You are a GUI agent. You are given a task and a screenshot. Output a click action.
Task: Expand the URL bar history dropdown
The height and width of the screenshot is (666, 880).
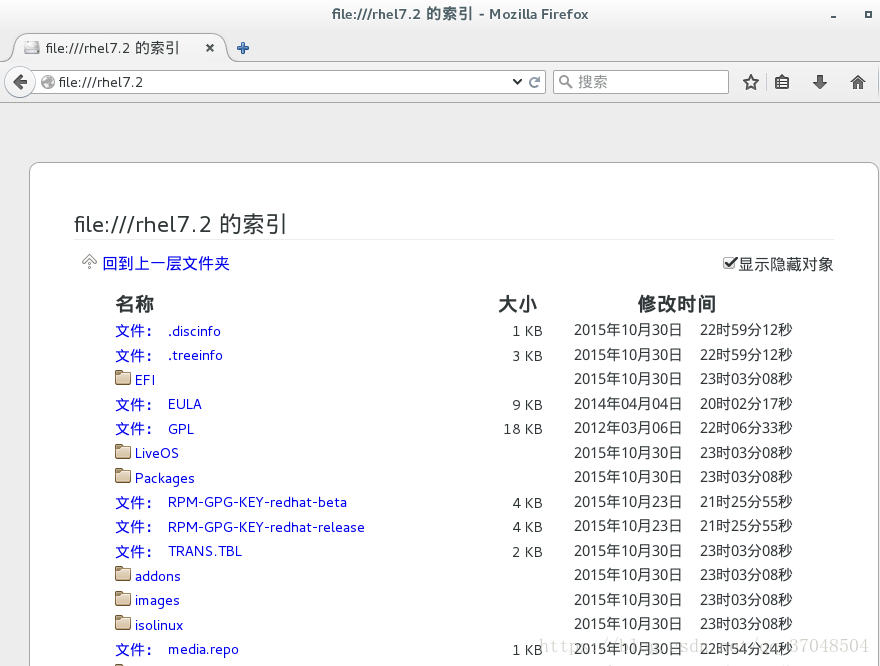click(517, 82)
